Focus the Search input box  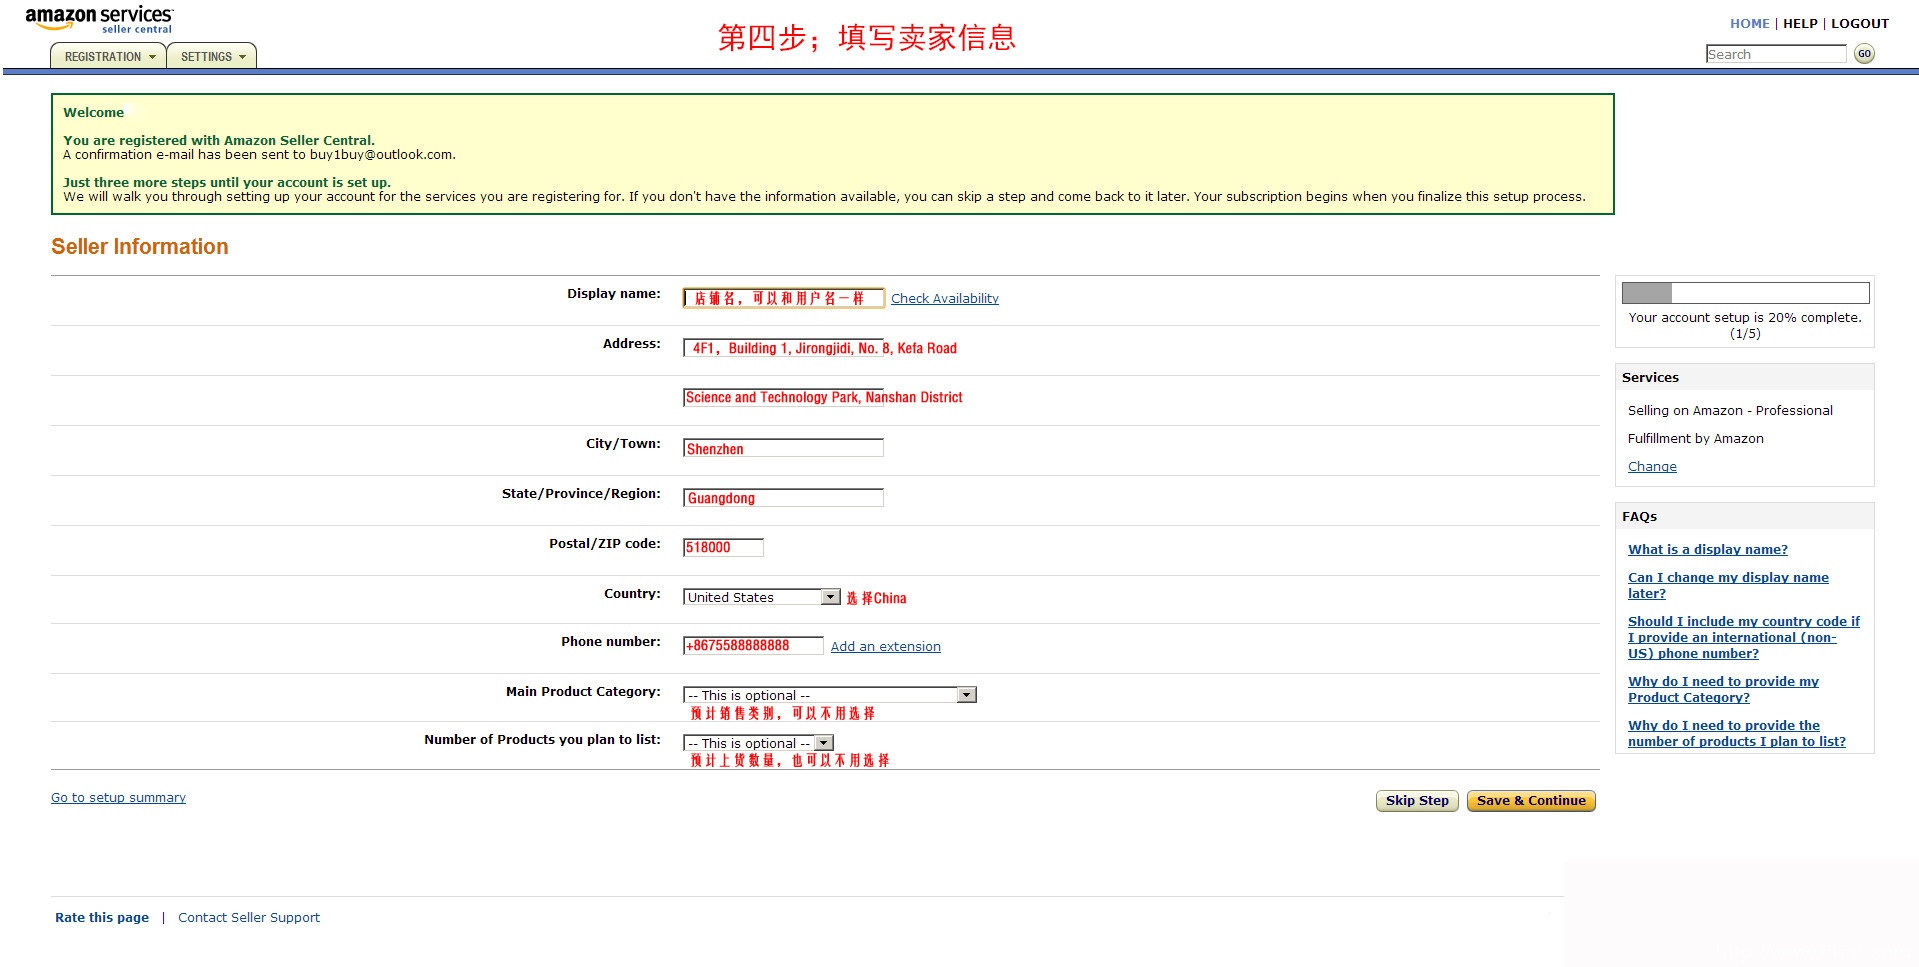click(x=1776, y=54)
